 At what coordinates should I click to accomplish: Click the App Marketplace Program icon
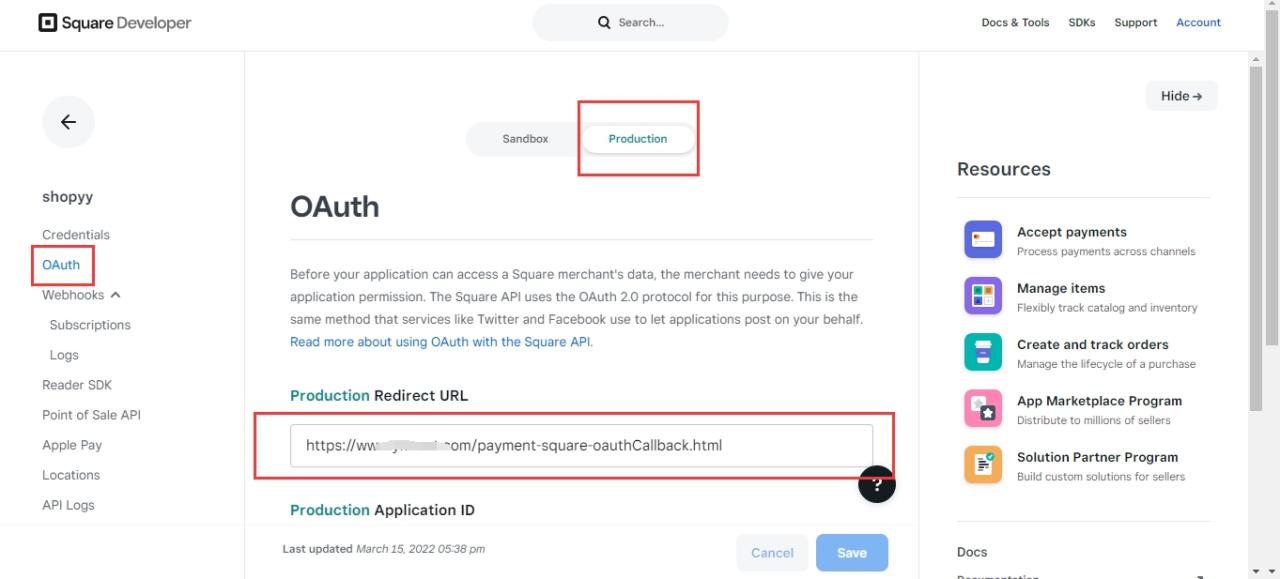982,409
